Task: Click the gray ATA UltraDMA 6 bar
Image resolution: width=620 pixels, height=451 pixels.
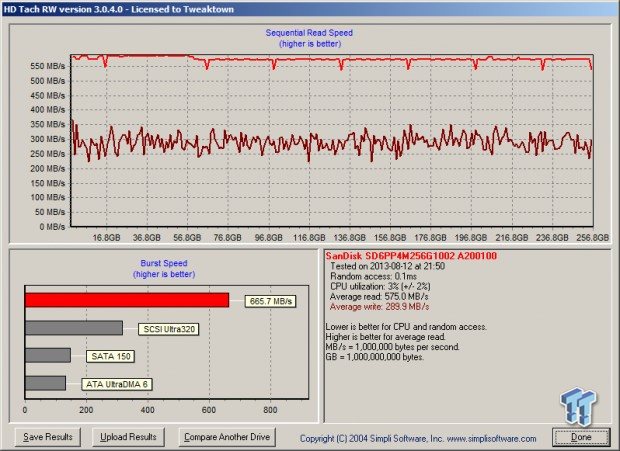Action: [x=45, y=383]
